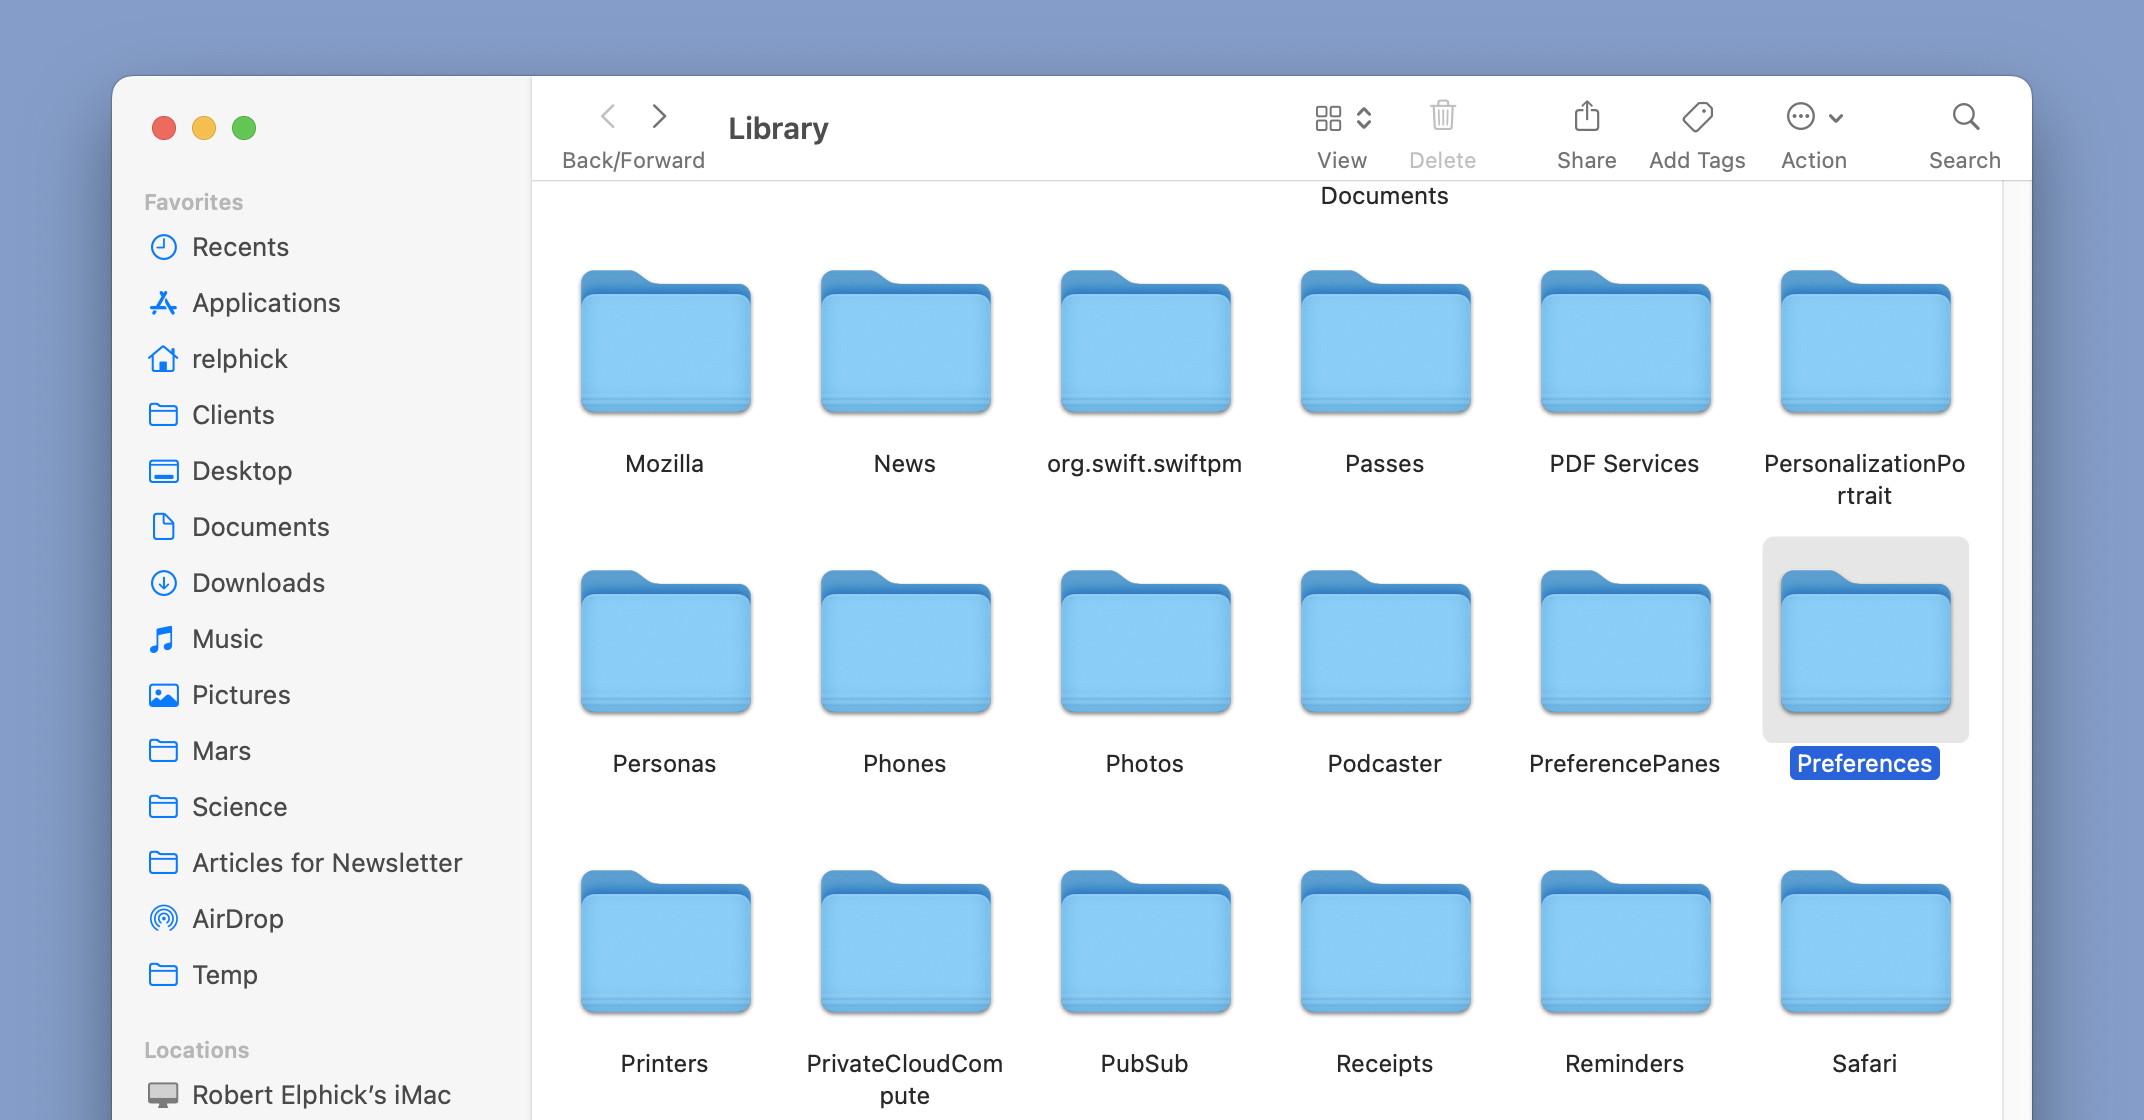Switch to icon grid view button

coord(1328,118)
